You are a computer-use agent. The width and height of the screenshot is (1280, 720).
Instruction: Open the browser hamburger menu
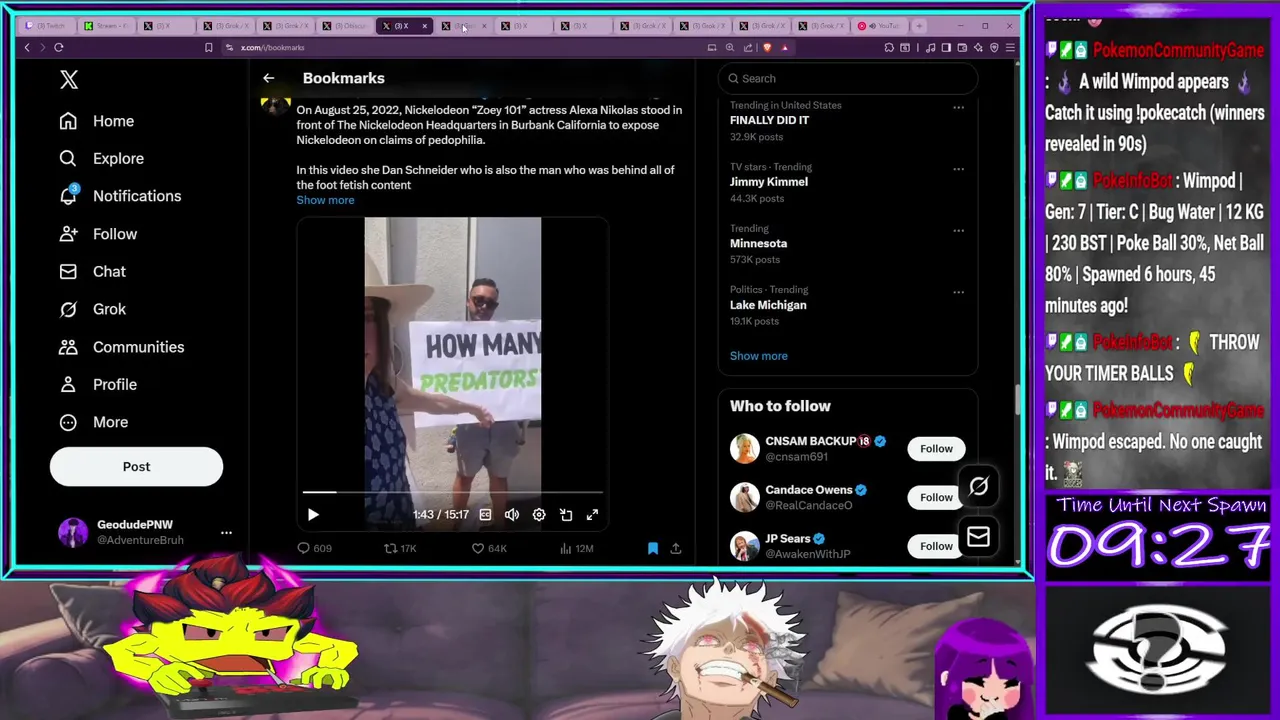[1010, 48]
